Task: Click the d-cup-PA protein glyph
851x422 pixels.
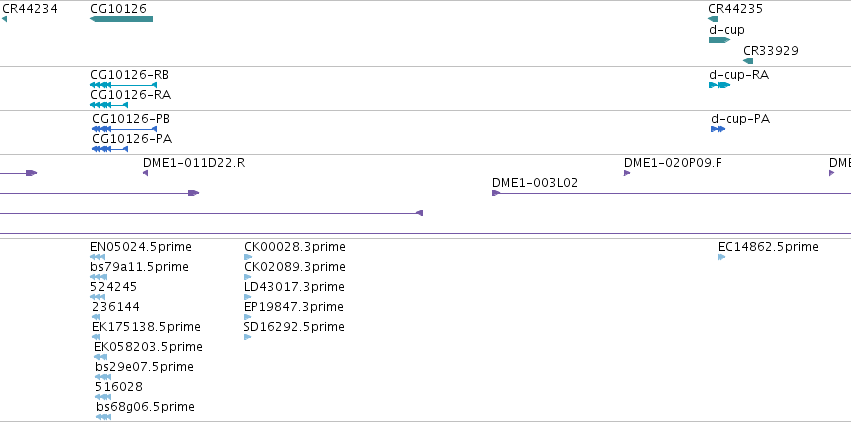Action: click(x=718, y=129)
